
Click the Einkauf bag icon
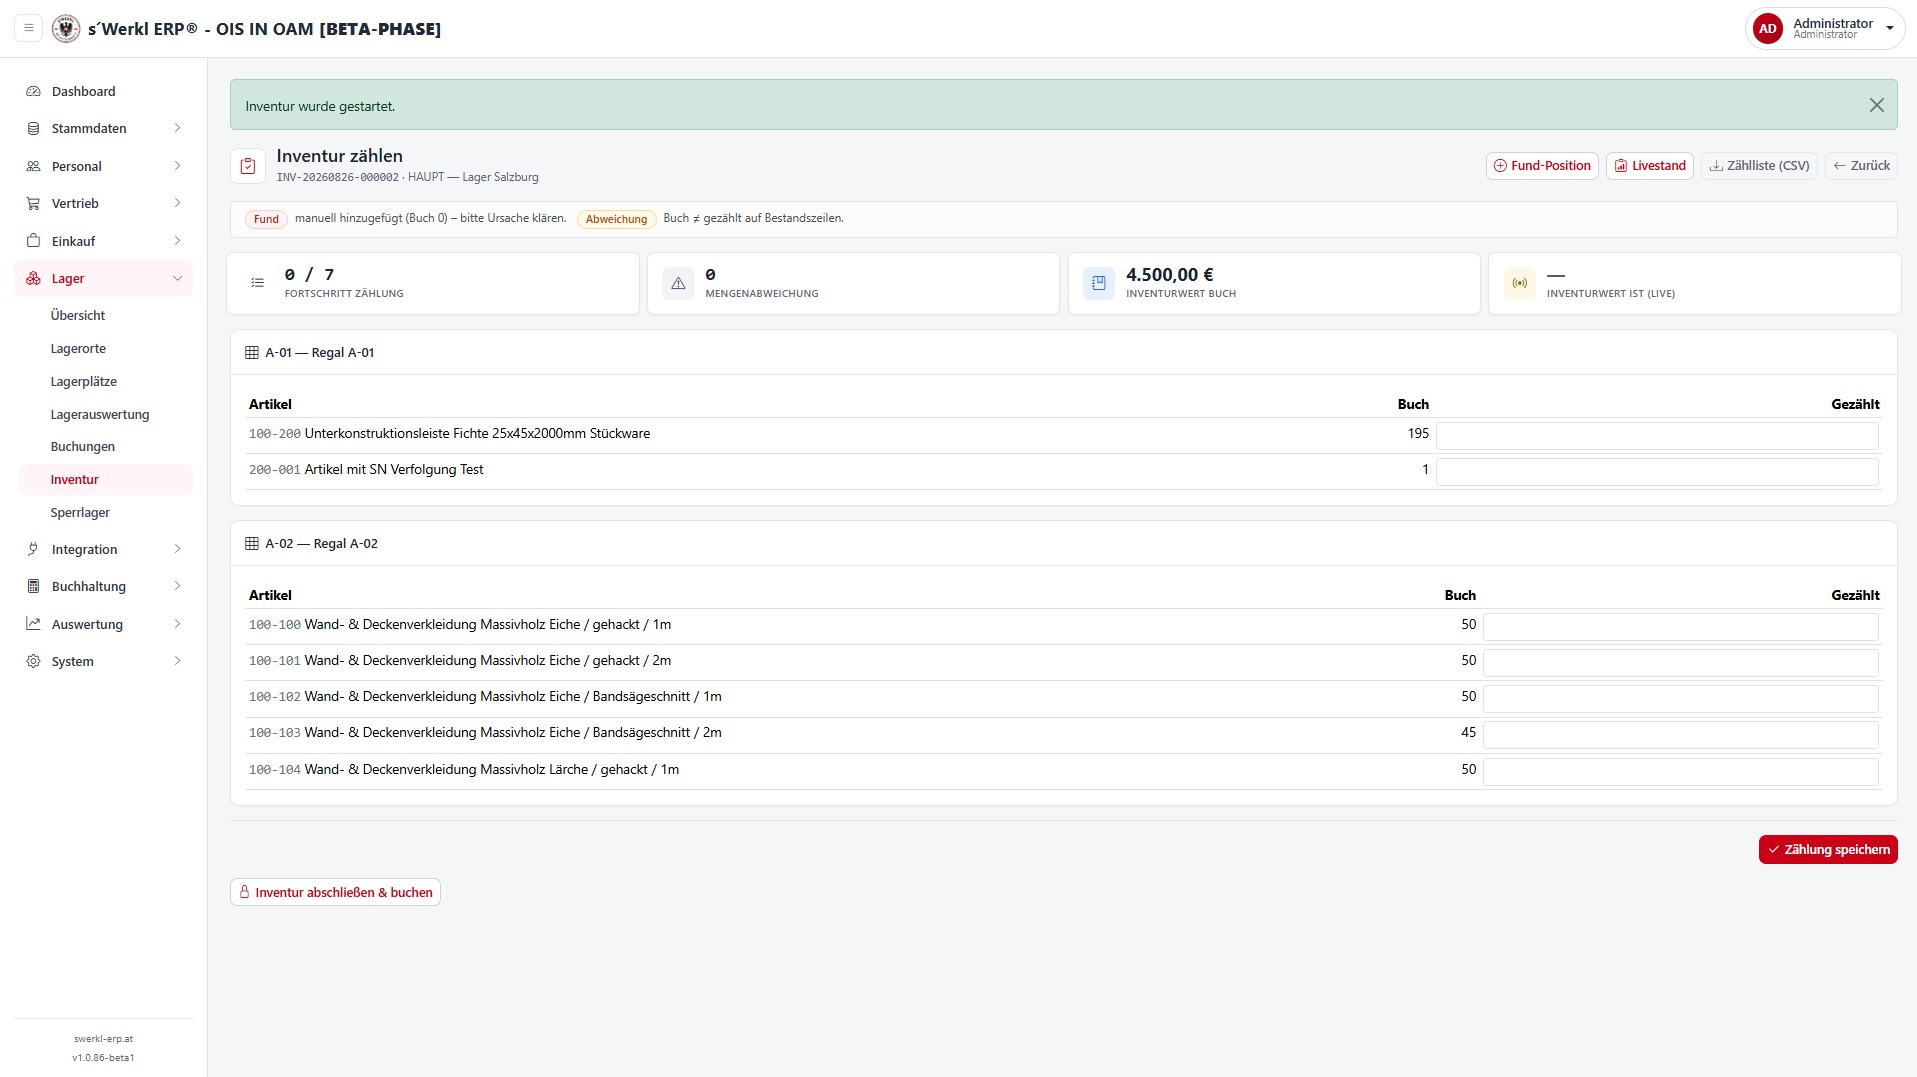point(33,241)
